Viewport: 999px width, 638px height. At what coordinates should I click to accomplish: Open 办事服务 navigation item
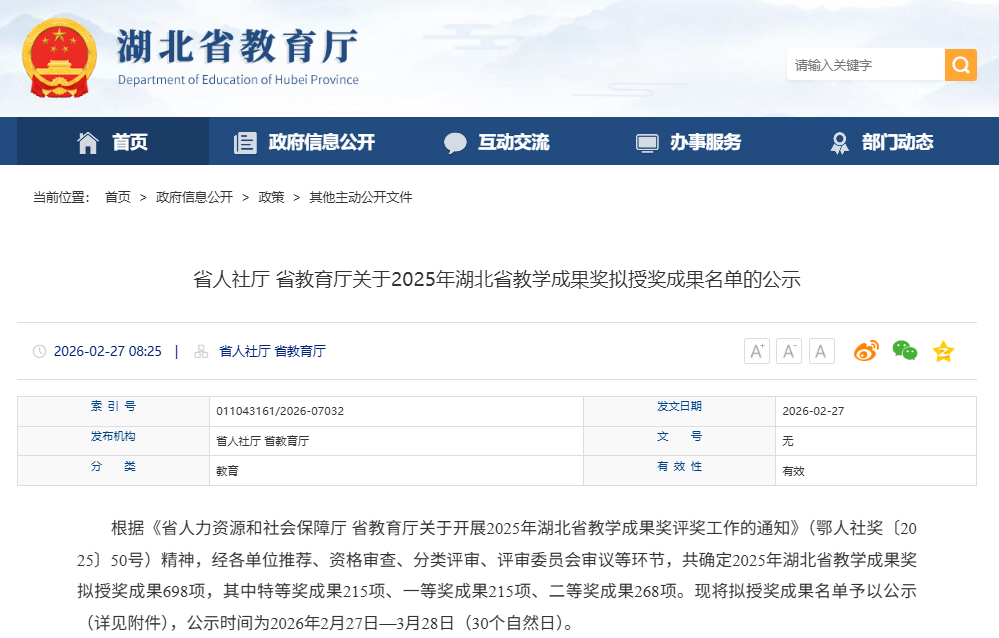(x=689, y=142)
